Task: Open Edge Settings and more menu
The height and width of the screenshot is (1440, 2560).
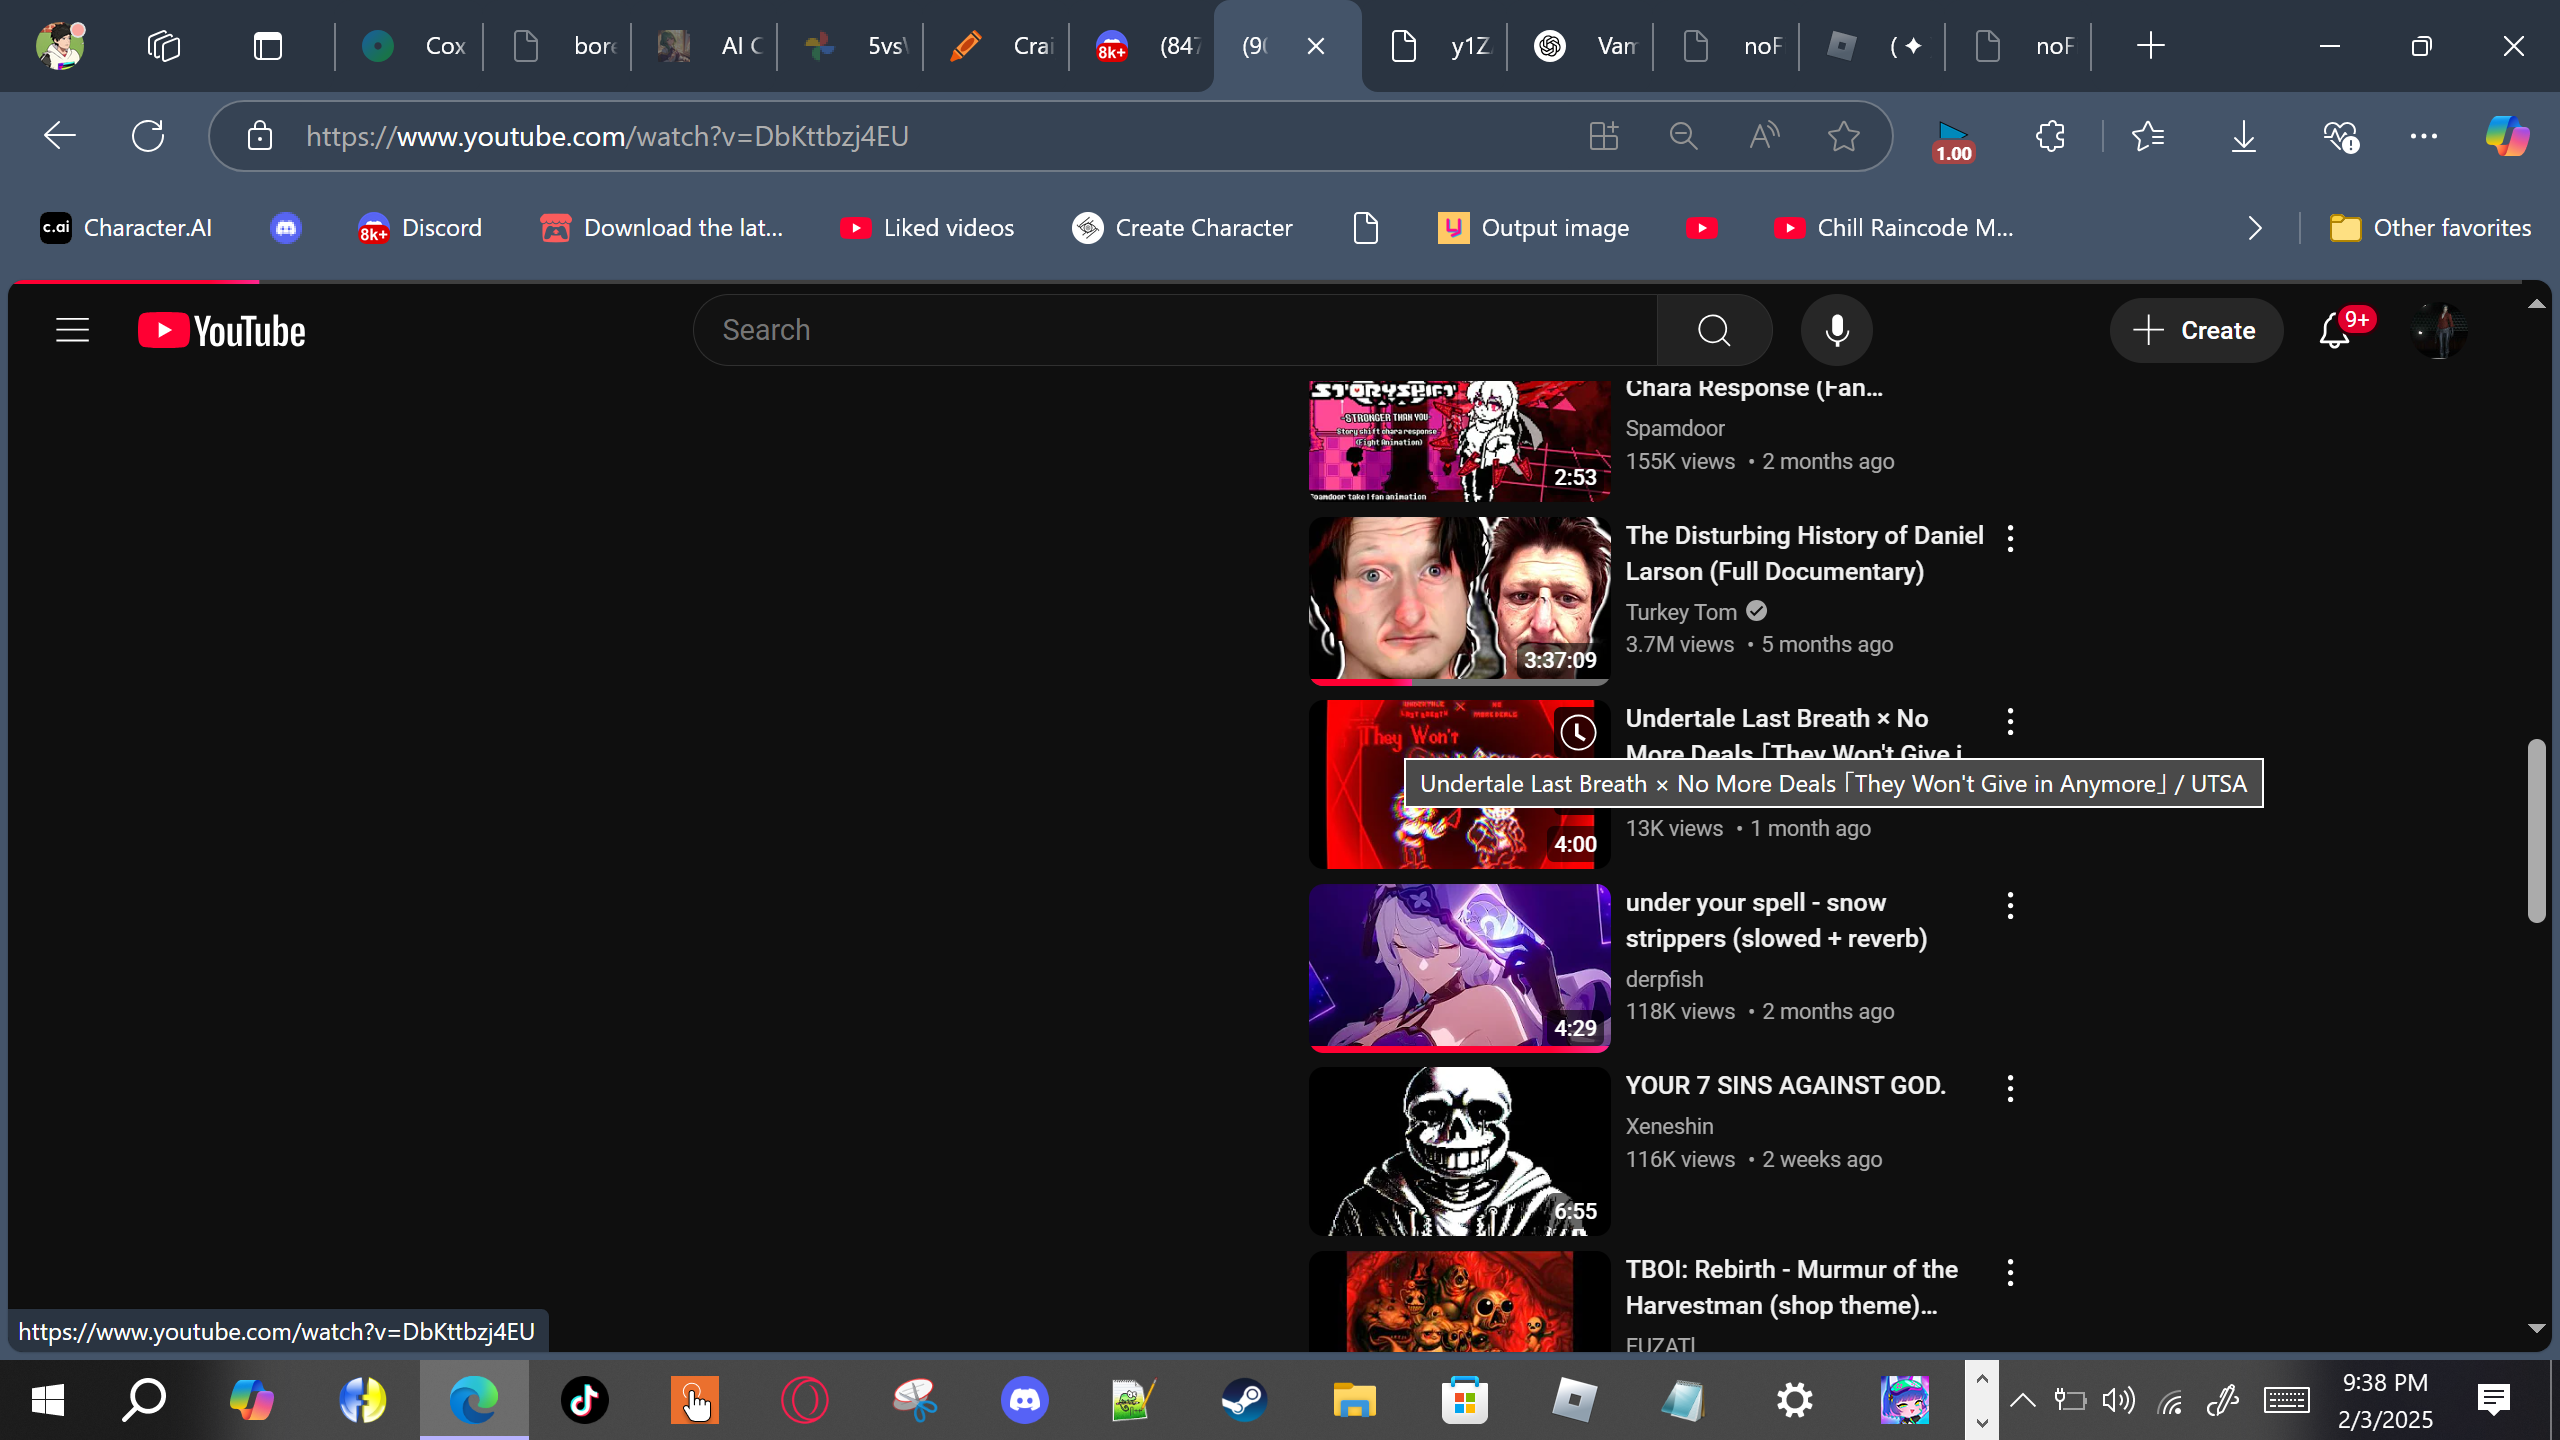Action: [2424, 136]
